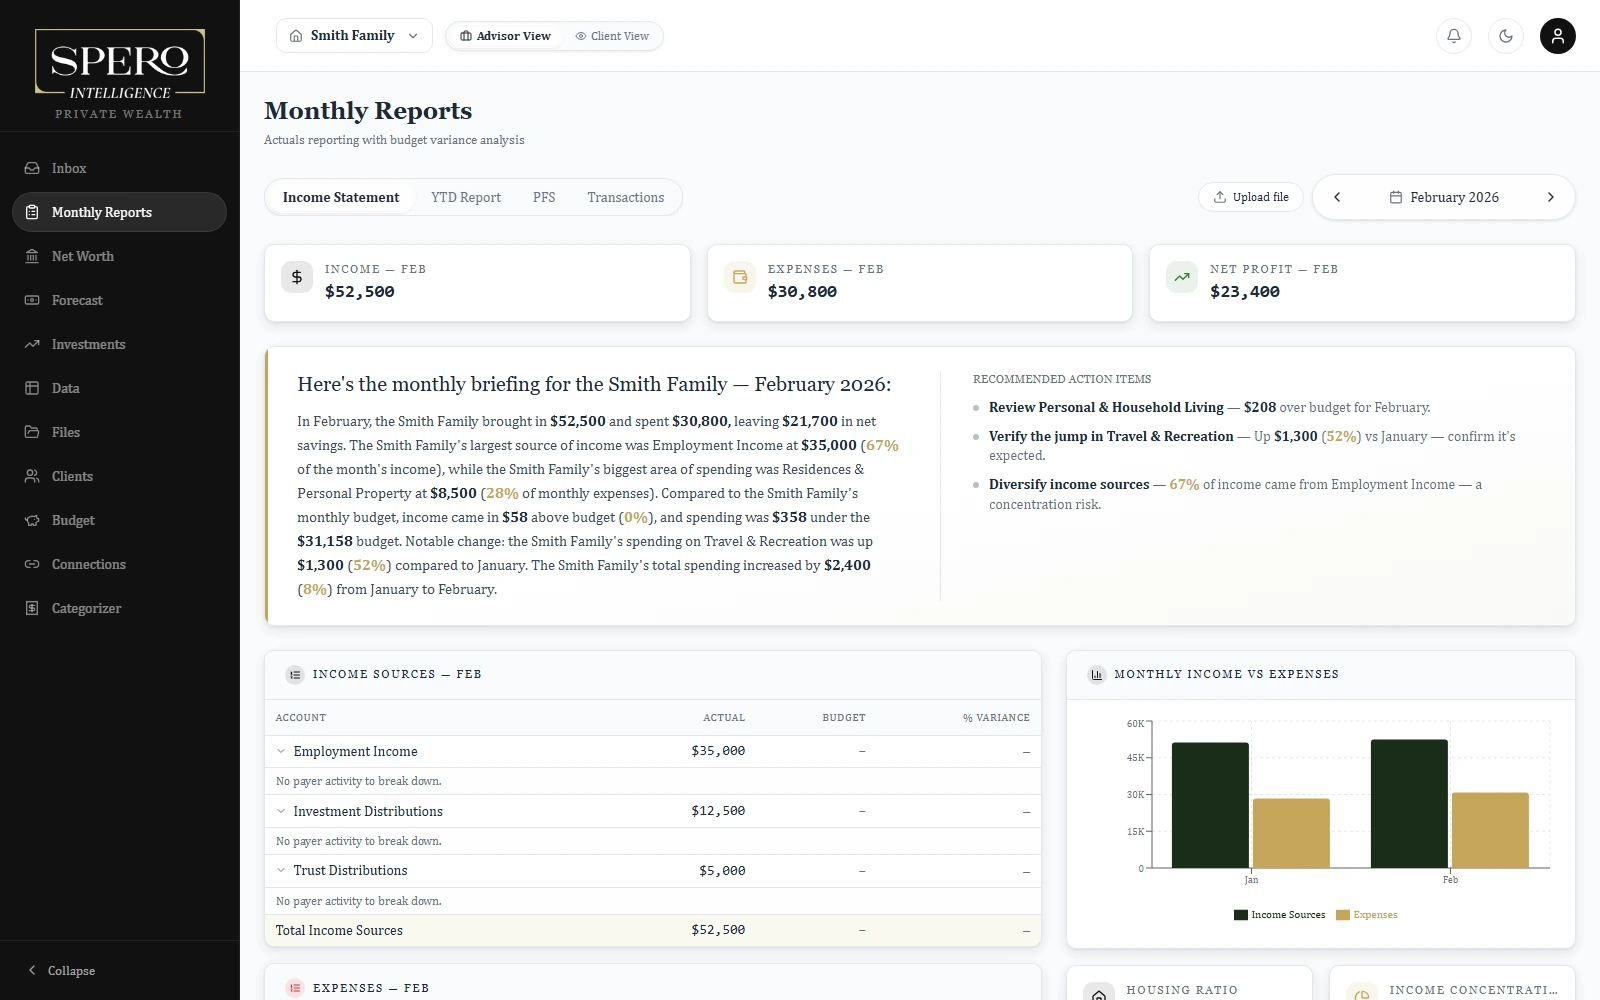1600x1000 pixels.
Task: Toggle dark mode moon icon
Action: 1506,36
